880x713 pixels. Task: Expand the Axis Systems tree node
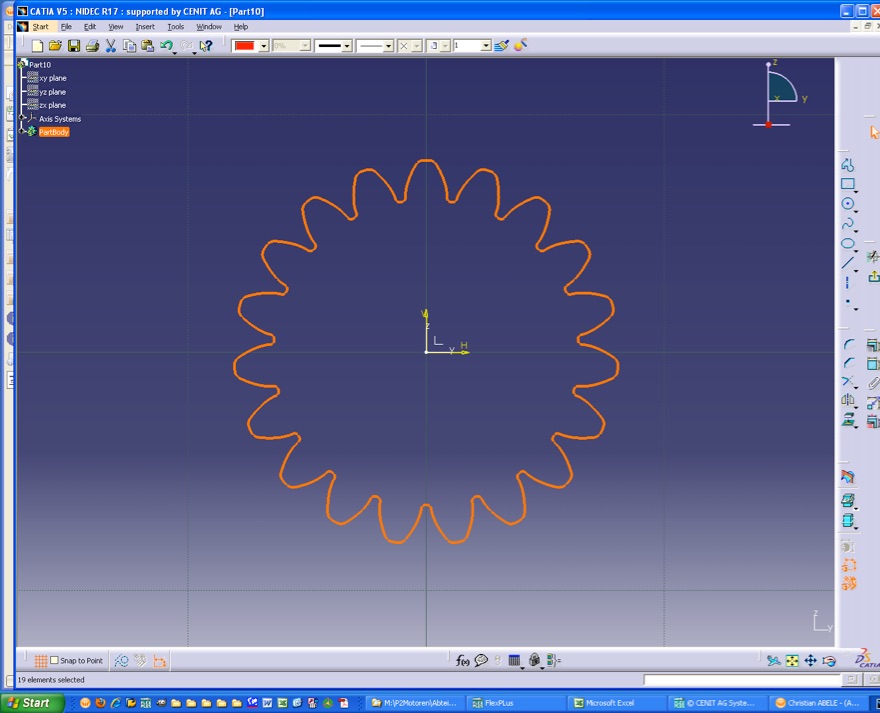[22, 118]
